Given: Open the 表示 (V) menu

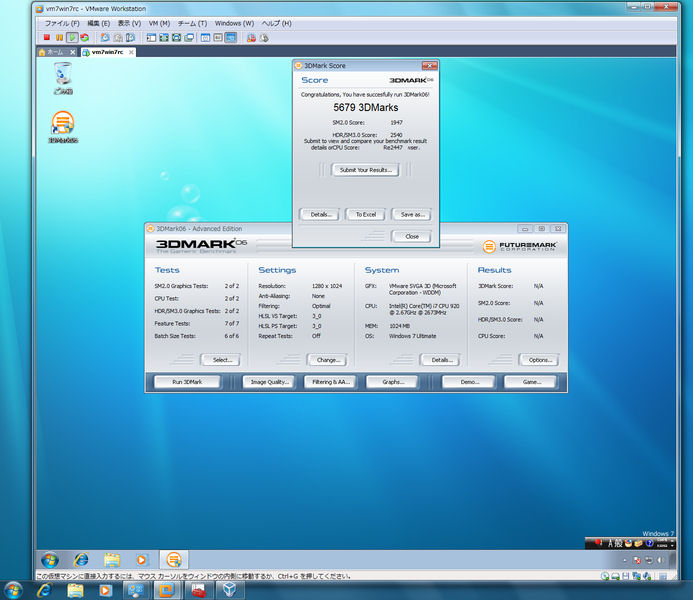Looking at the screenshot, I should [x=129, y=23].
